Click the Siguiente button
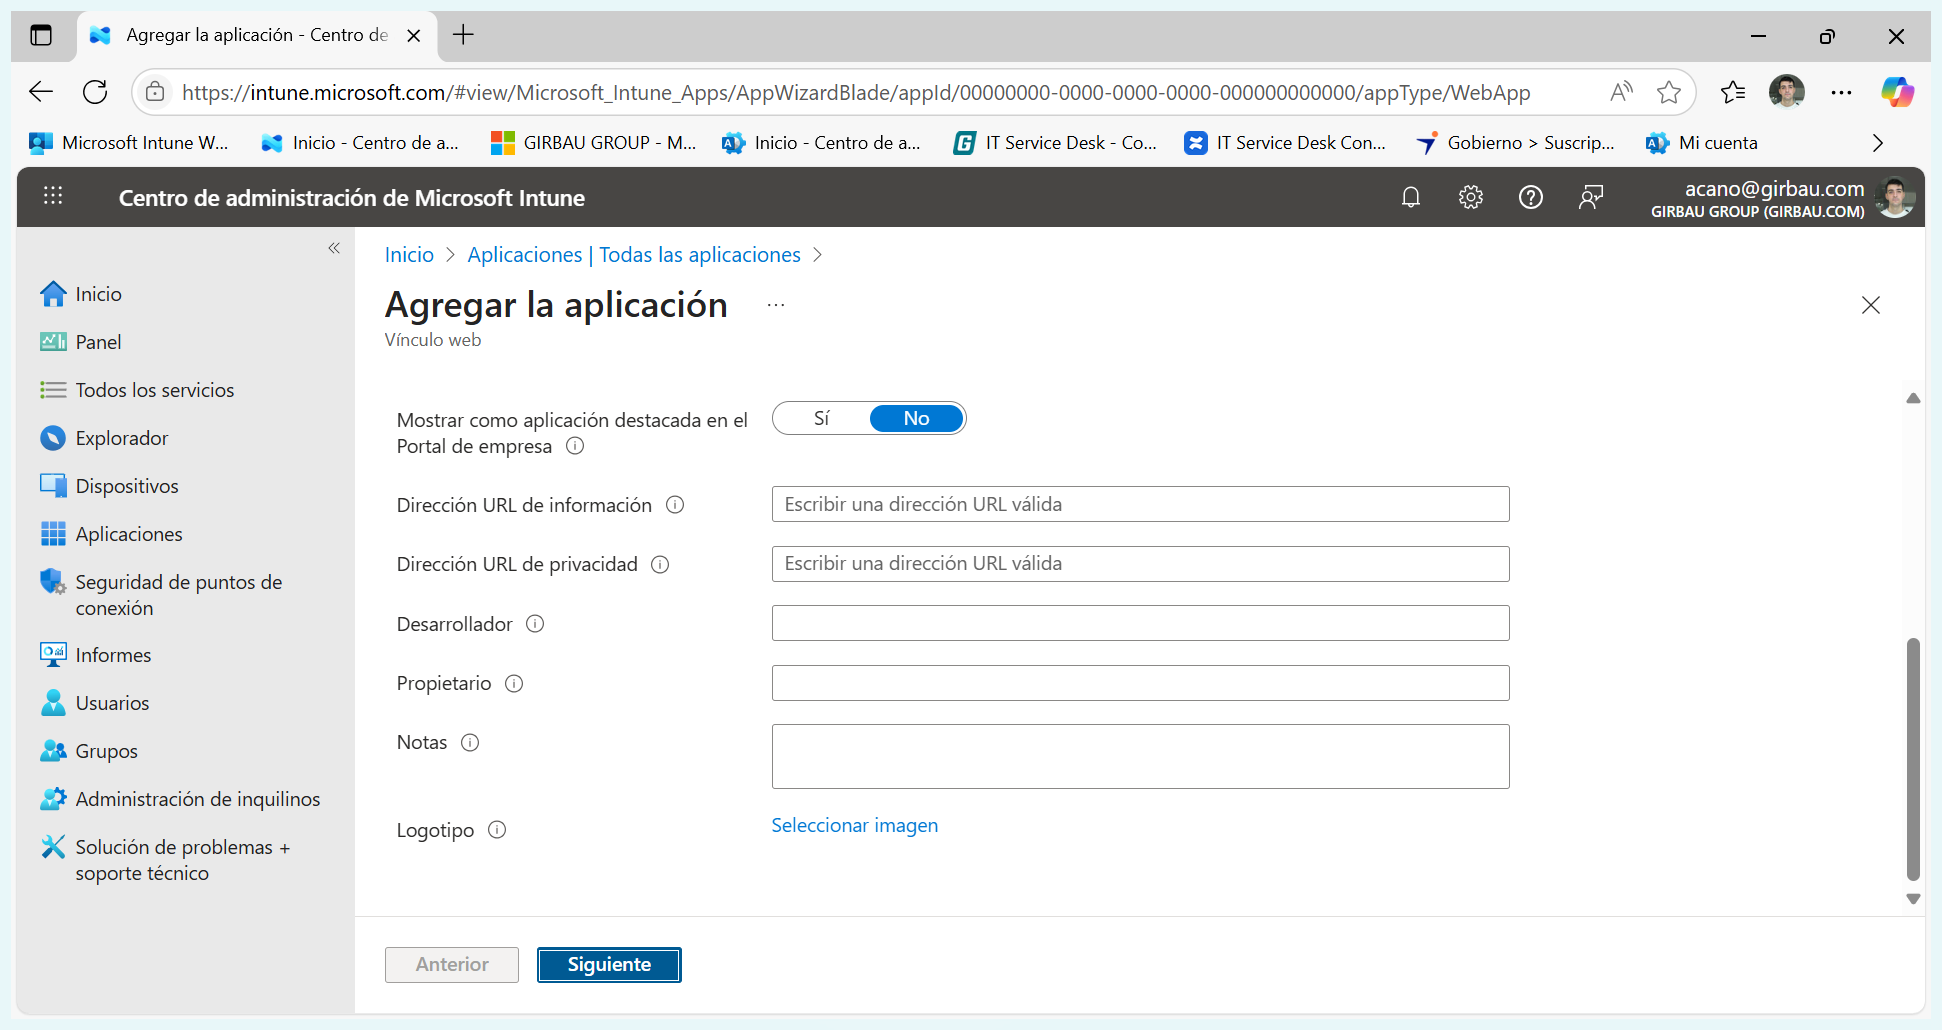The image size is (1942, 1030). [608, 964]
